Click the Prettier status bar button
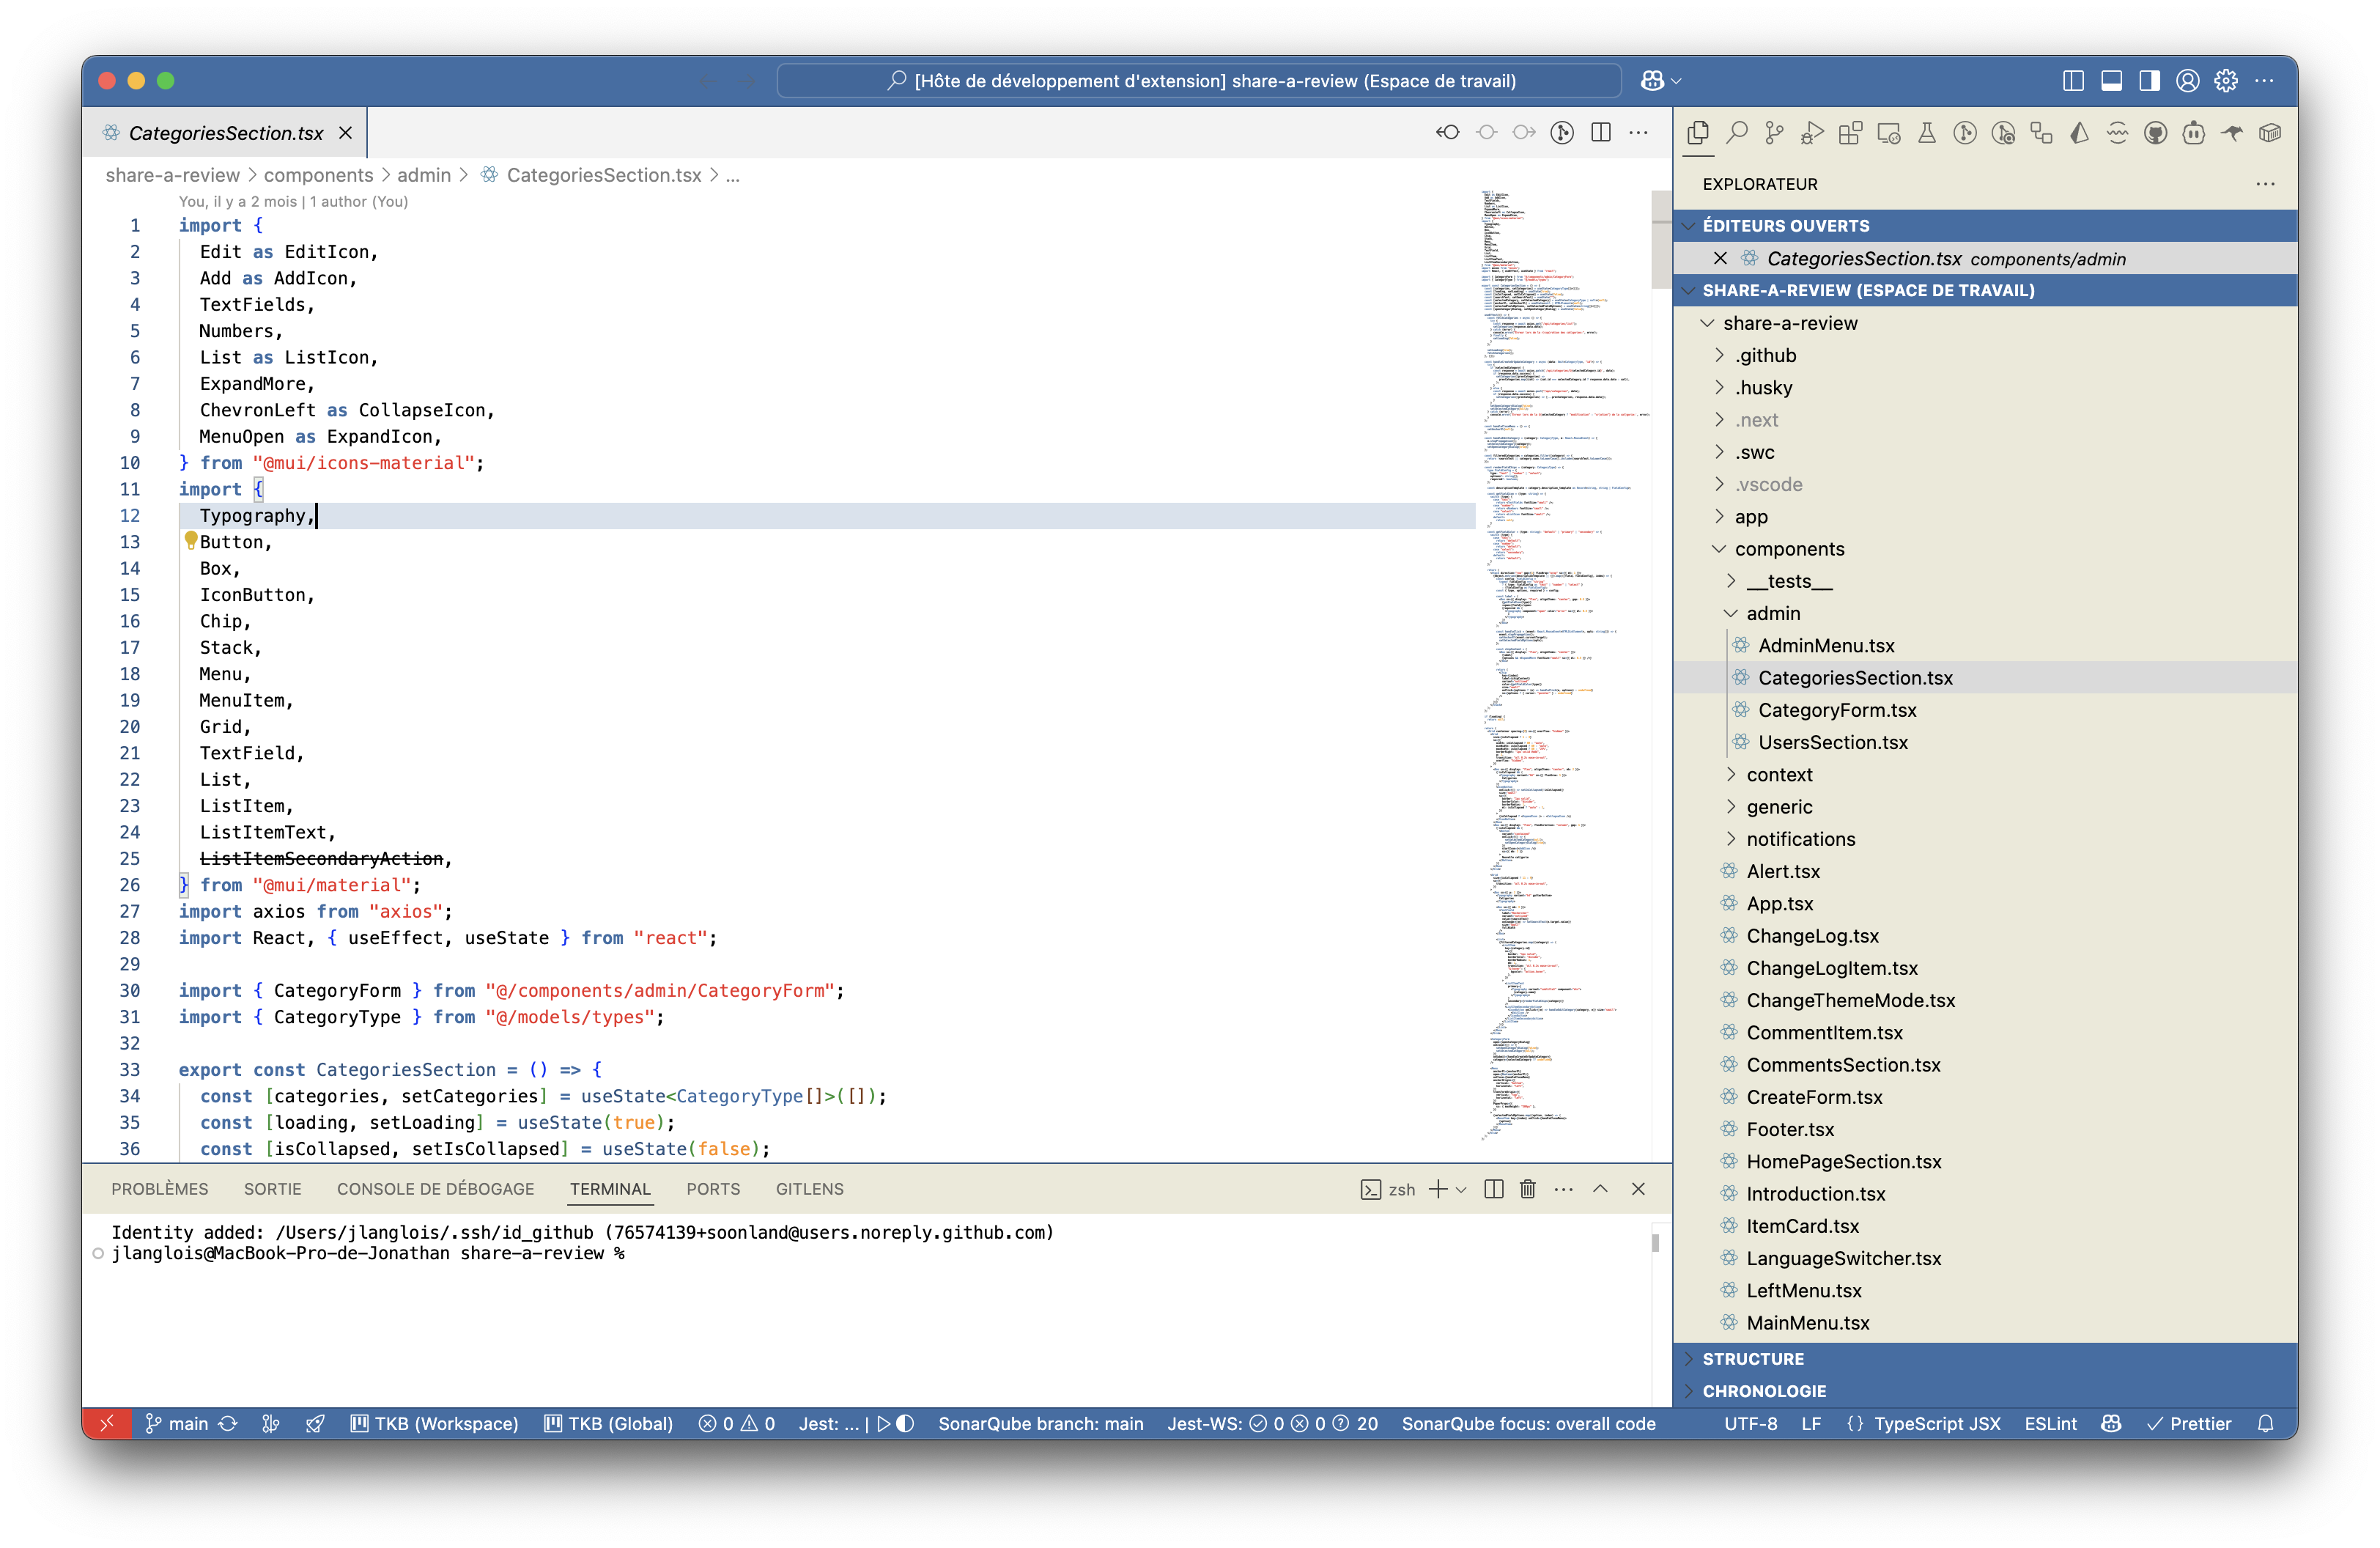 click(2189, 1423)
